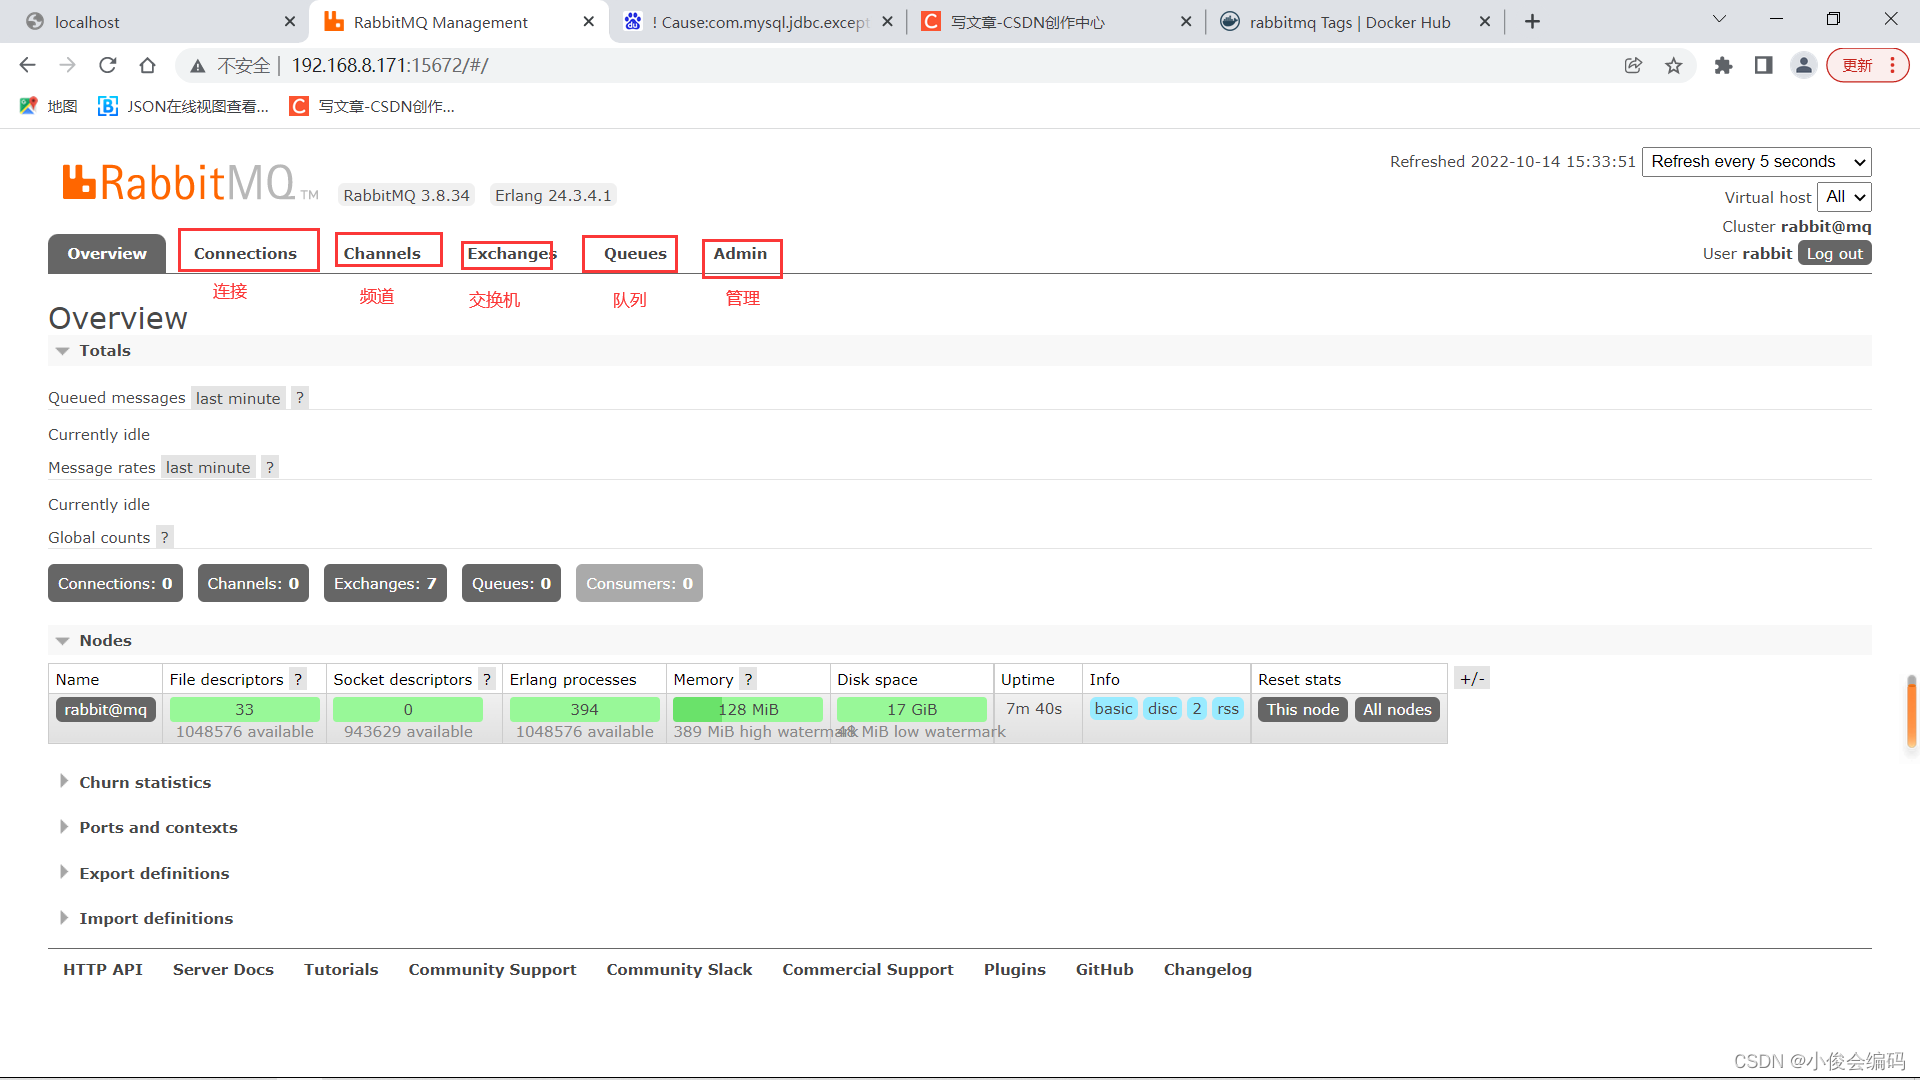Expand the Ports and contexts section

click(x=158, y=827)
